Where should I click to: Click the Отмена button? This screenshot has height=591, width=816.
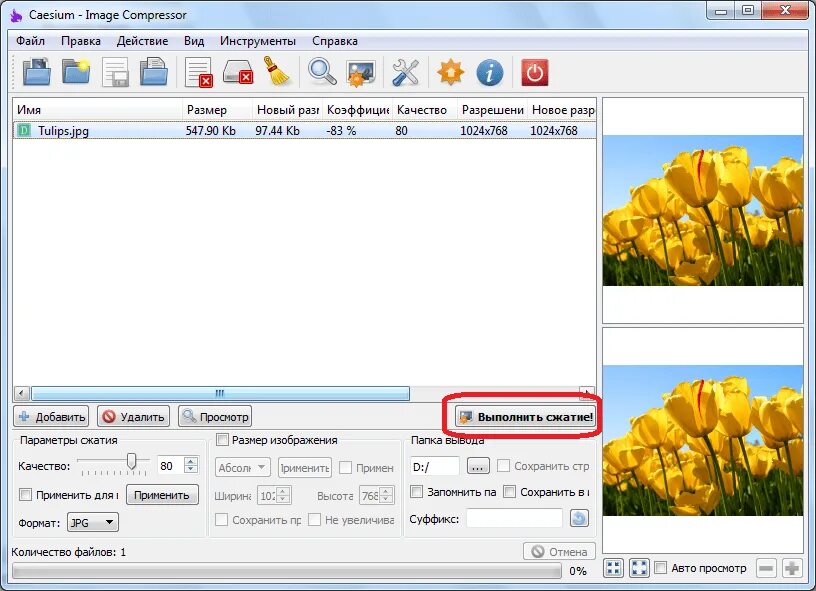[559, 551]
